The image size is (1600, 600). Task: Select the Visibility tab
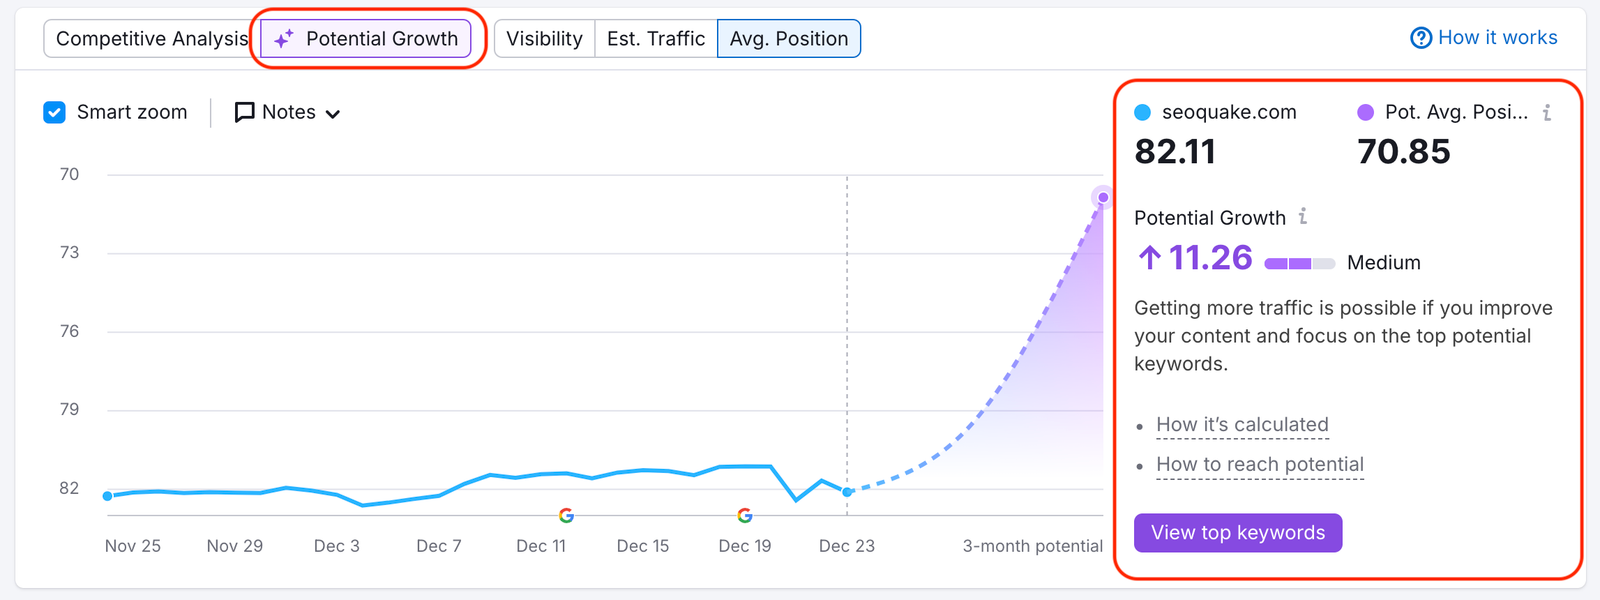[x=544, y=38]
